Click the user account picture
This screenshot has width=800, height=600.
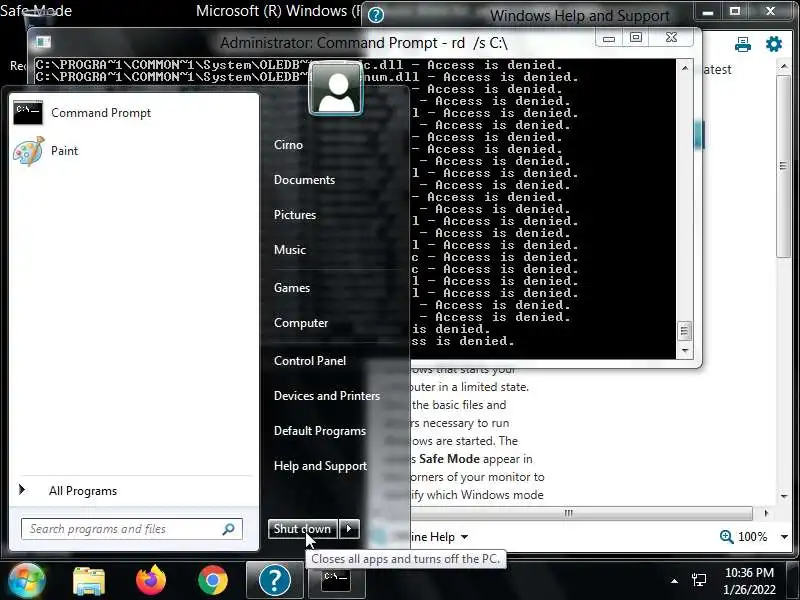336,89
